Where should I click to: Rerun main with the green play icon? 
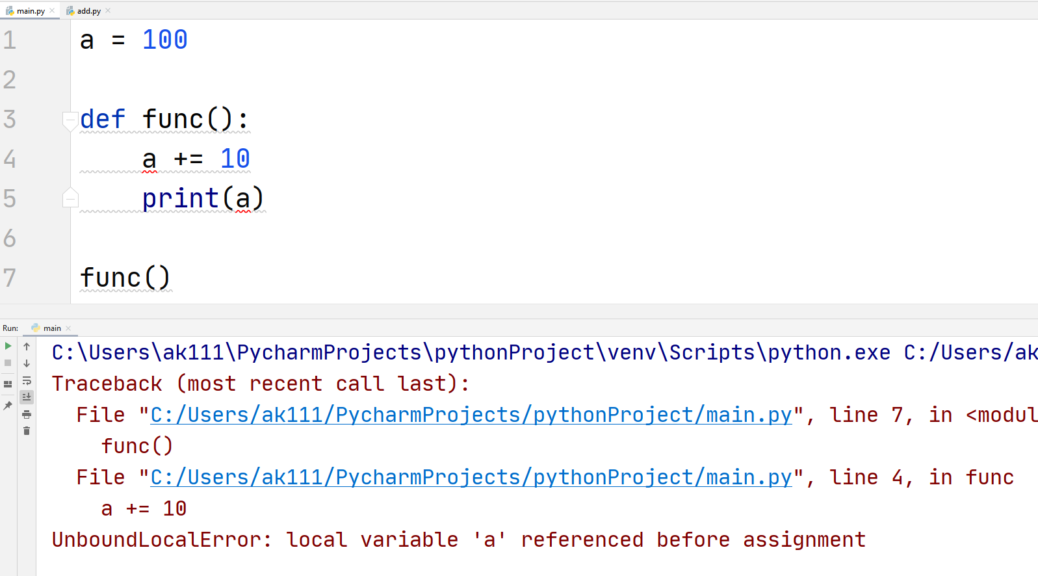pos(8,346)
